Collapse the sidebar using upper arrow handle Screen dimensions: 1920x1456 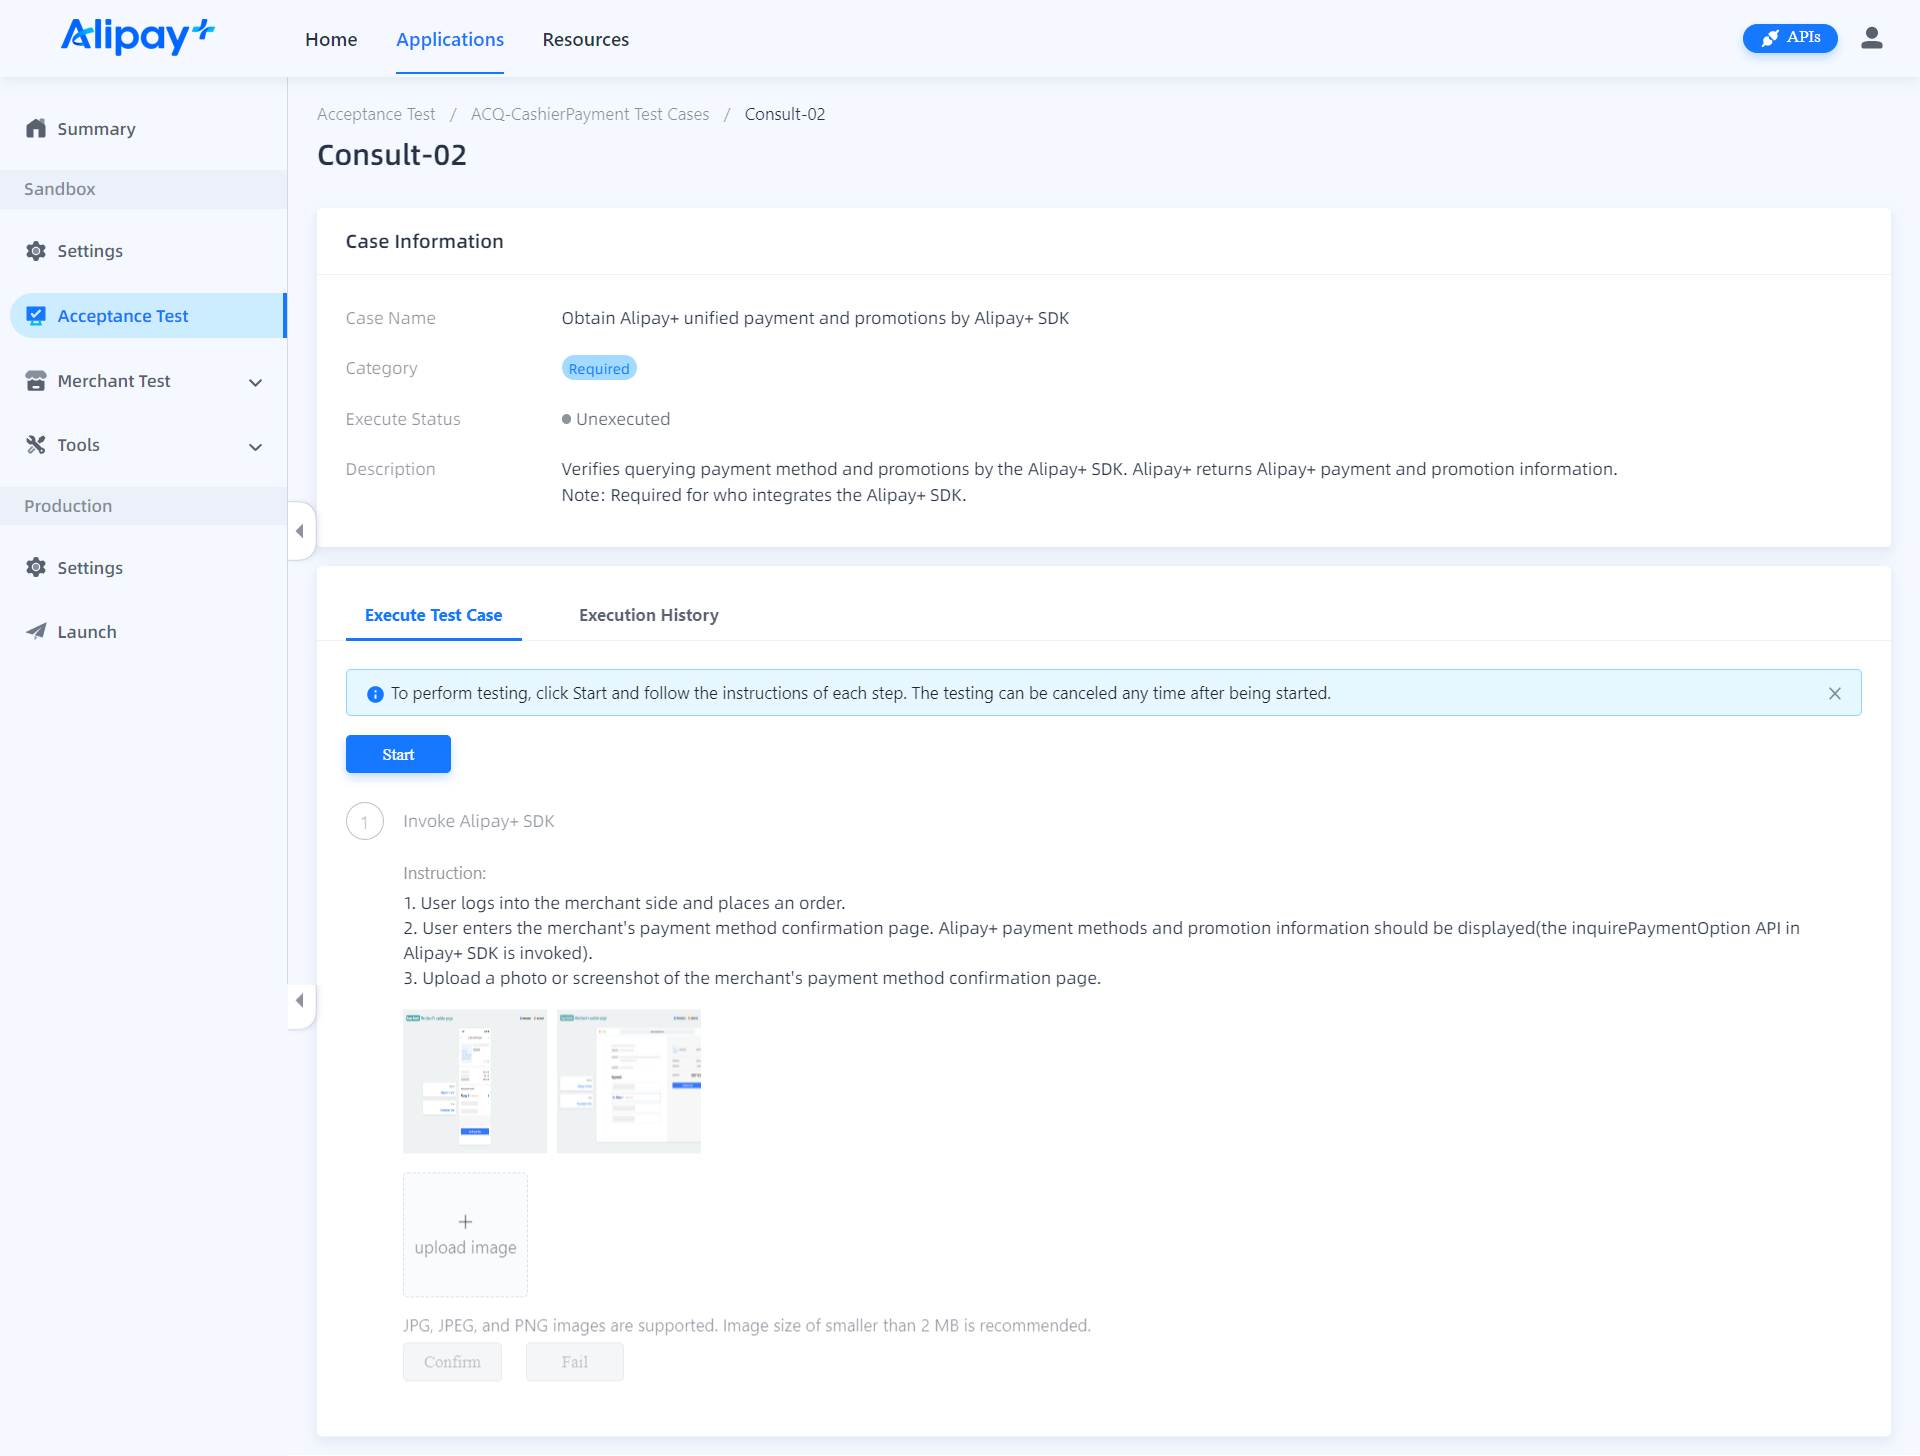(300, 531)
